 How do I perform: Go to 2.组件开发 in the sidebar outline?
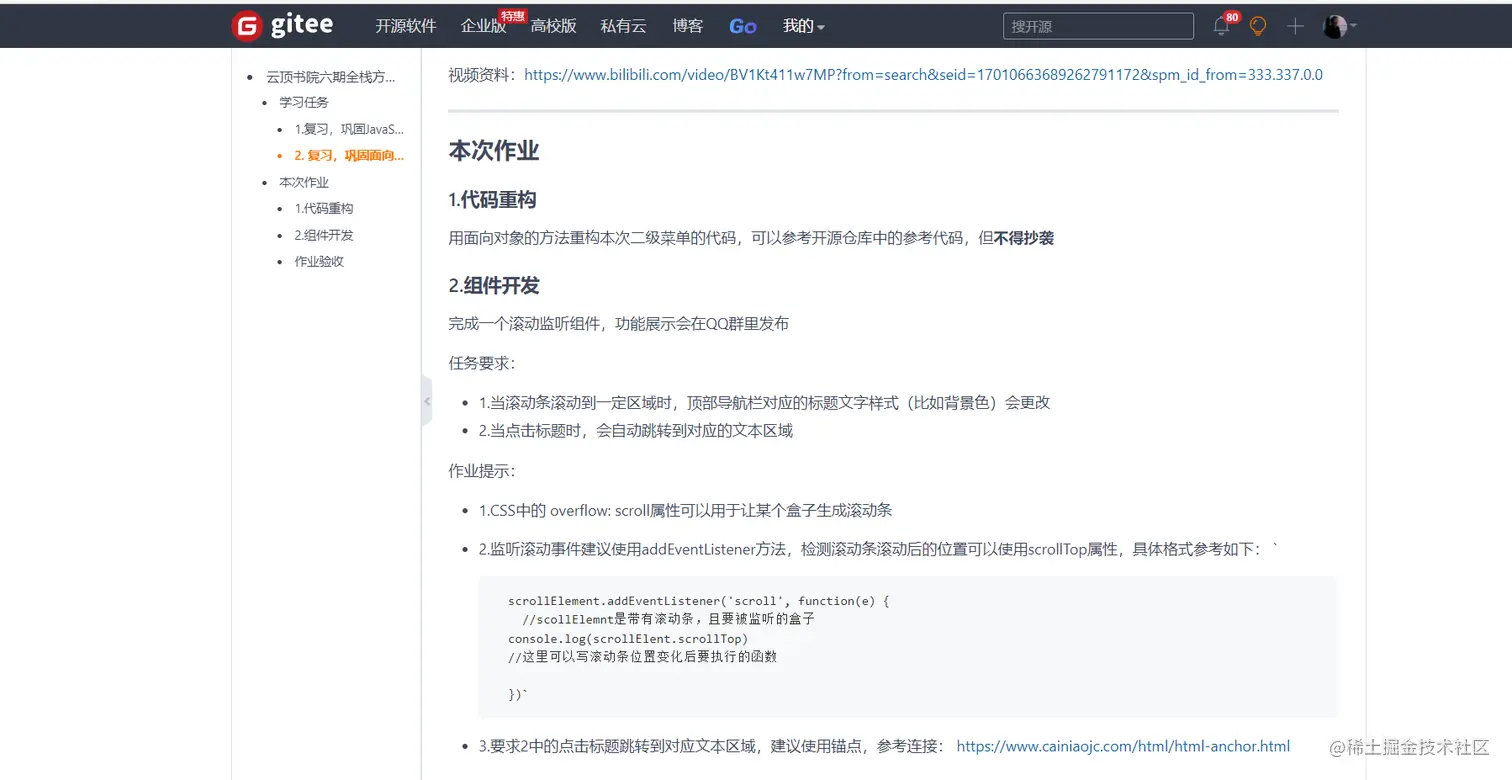[x=324, y=235]
